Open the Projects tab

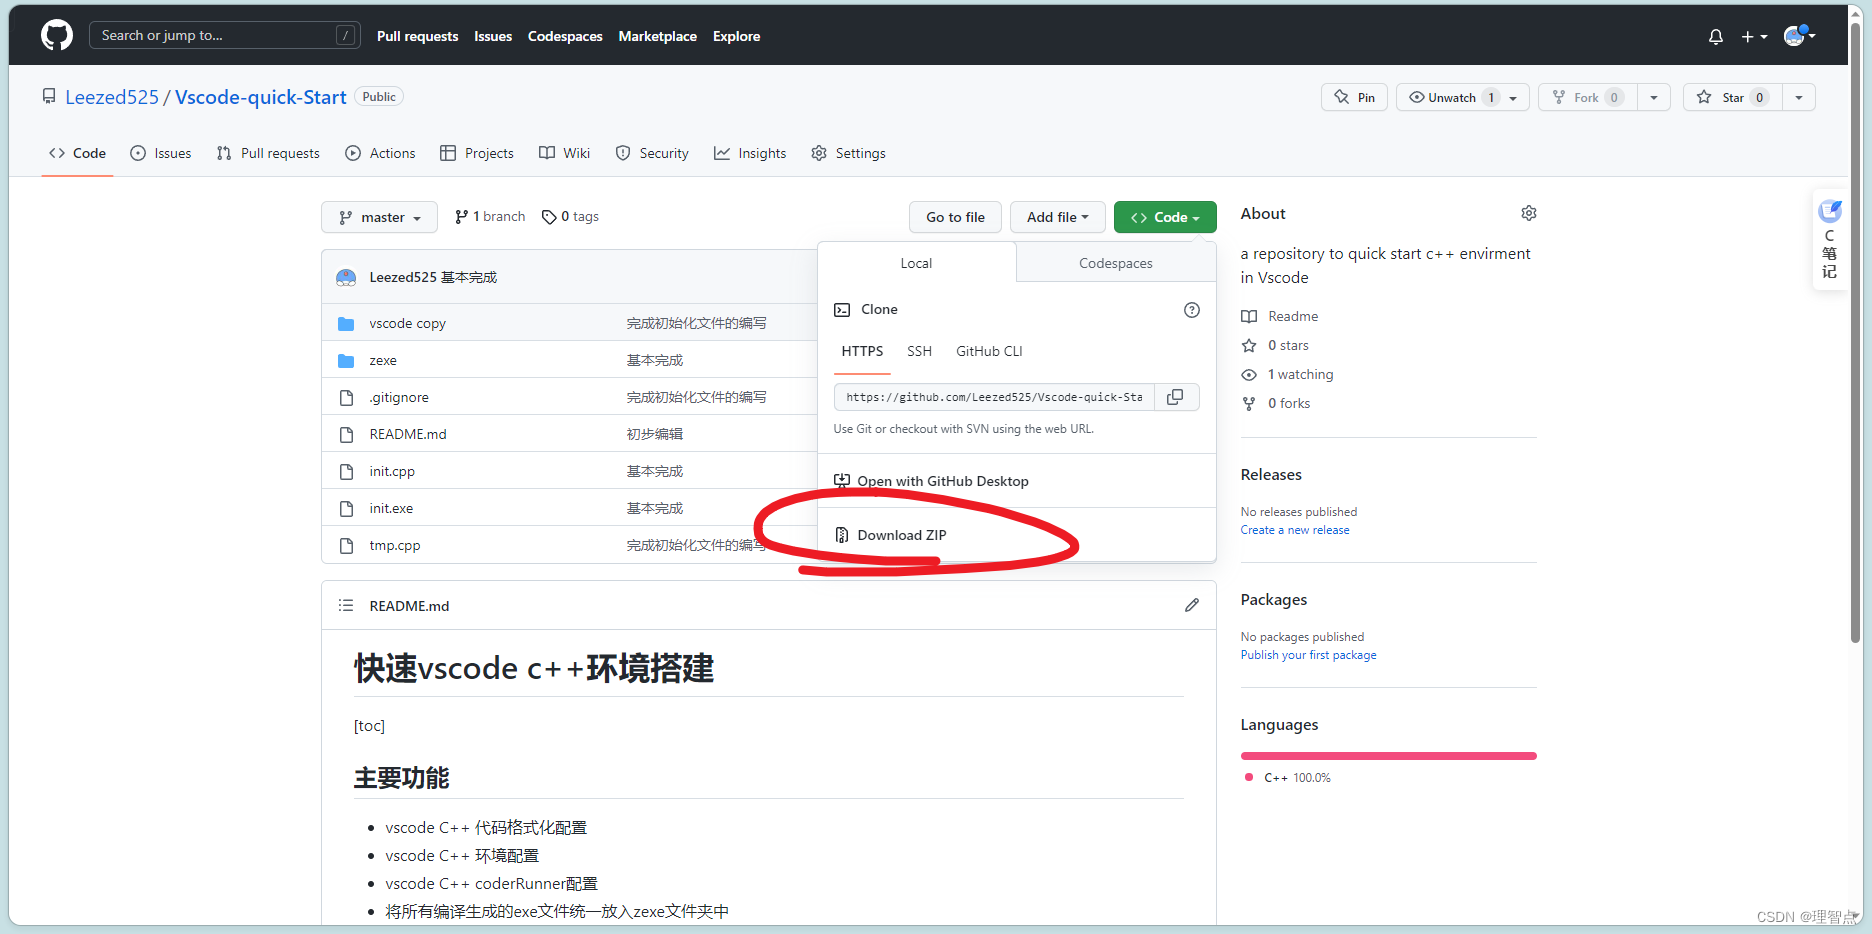[477, 153]
